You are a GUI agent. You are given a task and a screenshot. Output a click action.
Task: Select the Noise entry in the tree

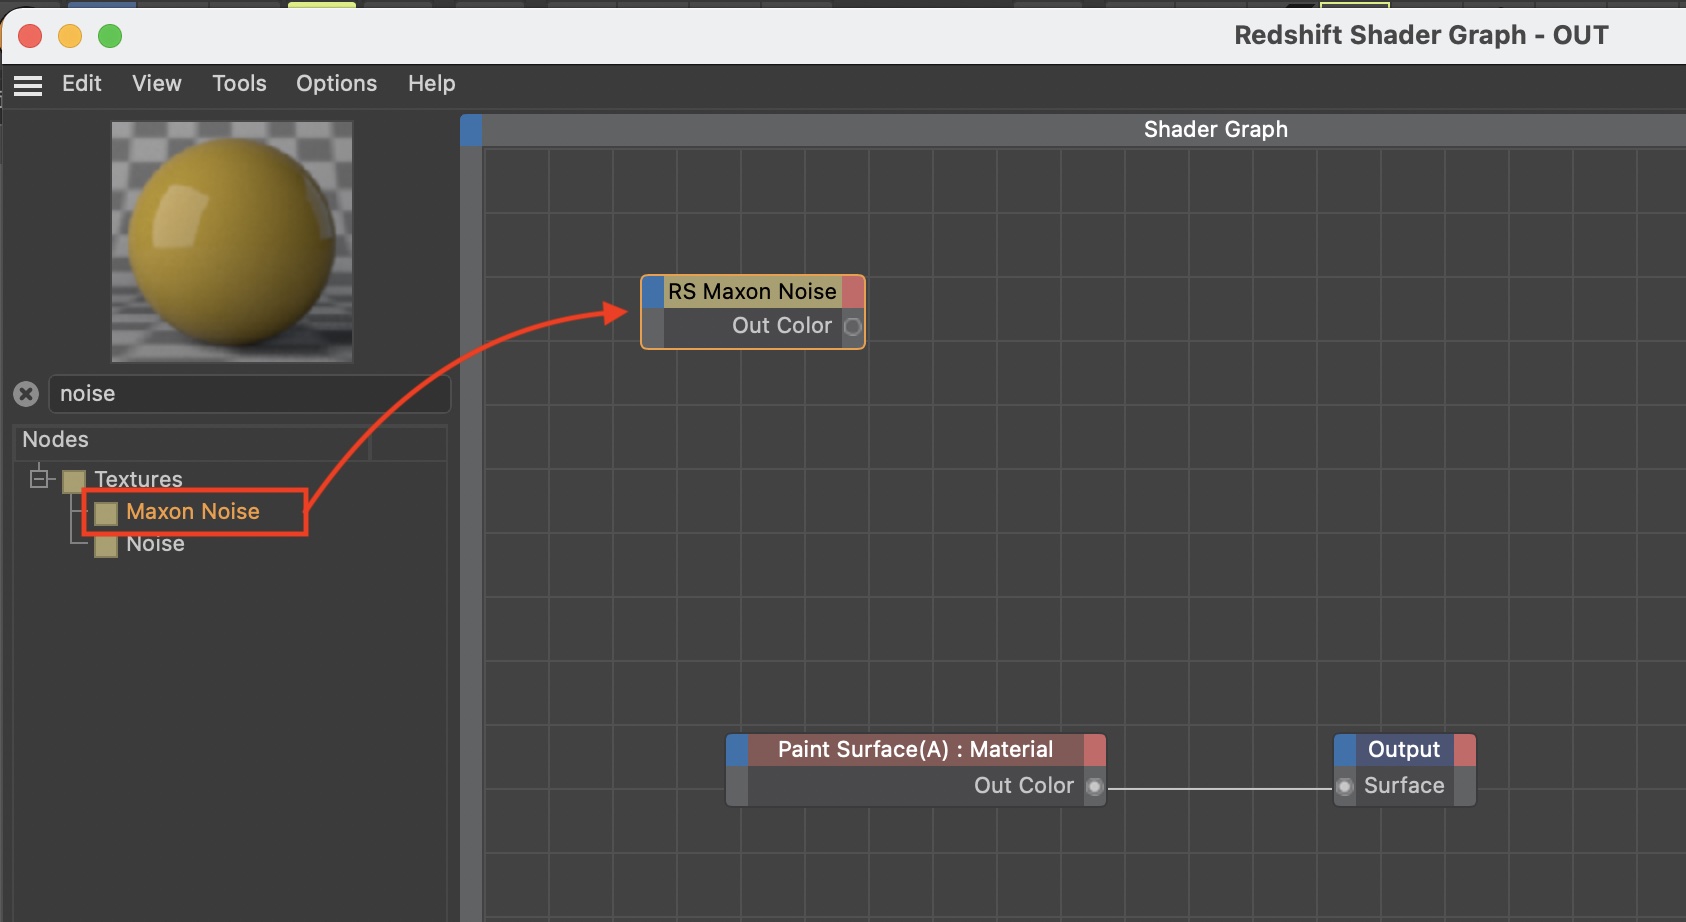[x=155, y=544]
